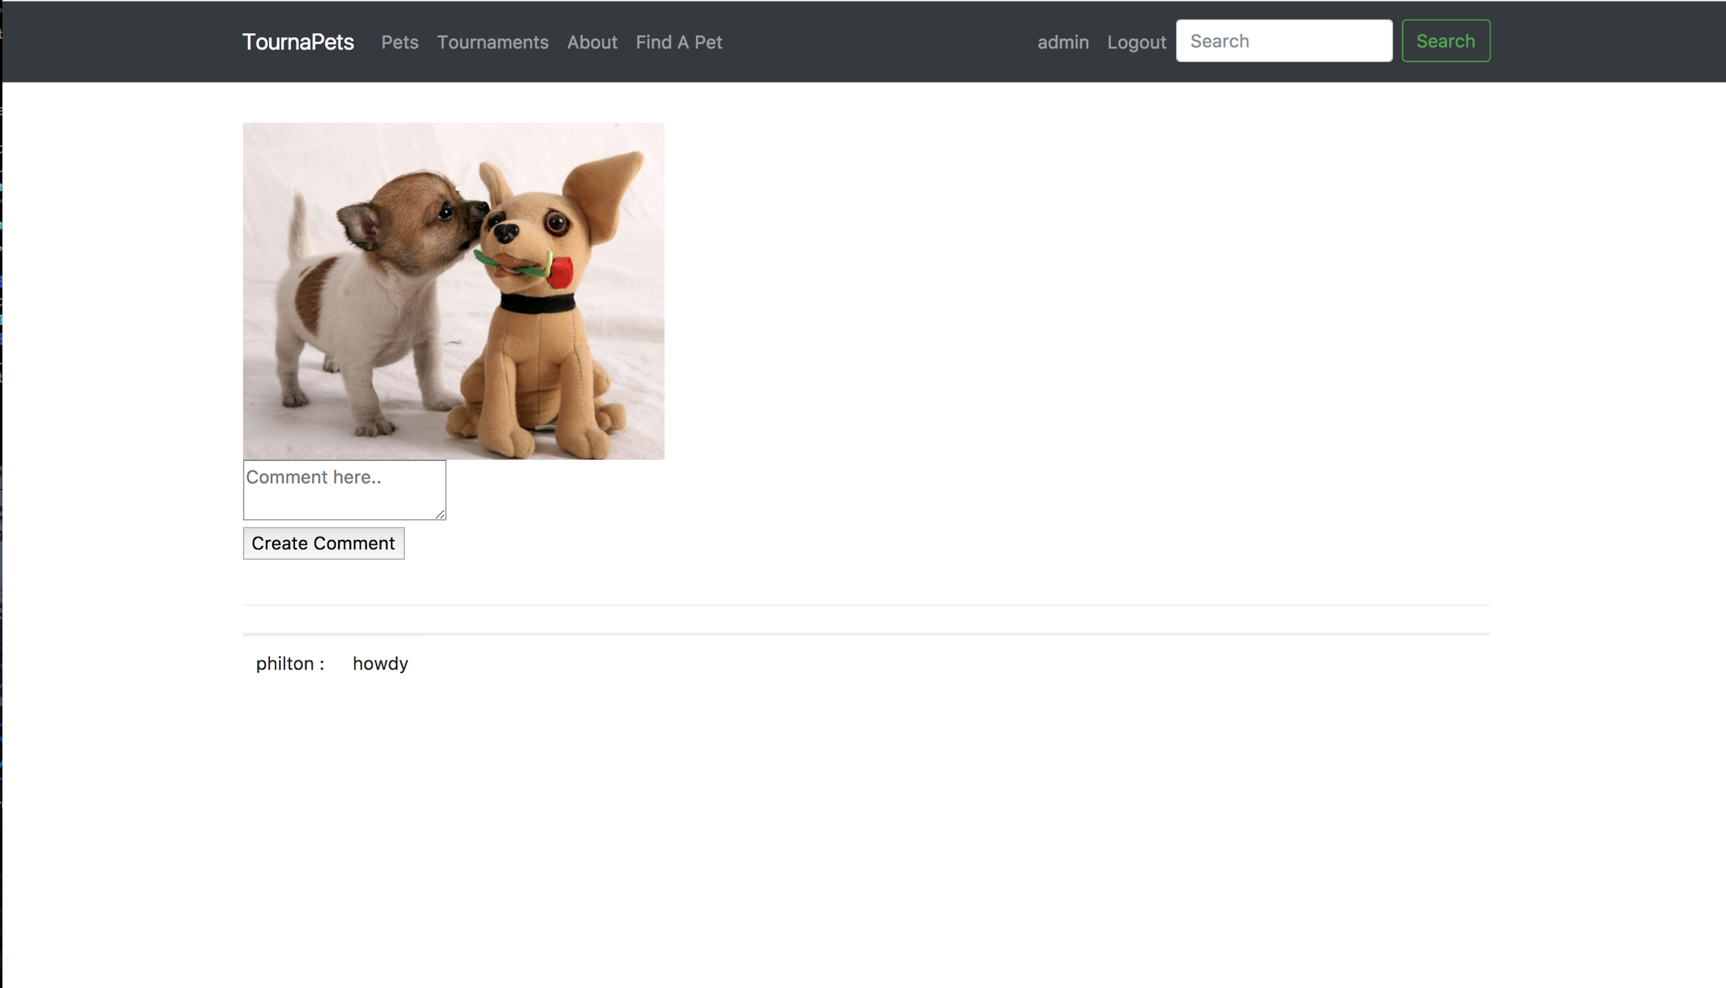Open the admin profile link
1726x988 pixels.
point(1063,42)
